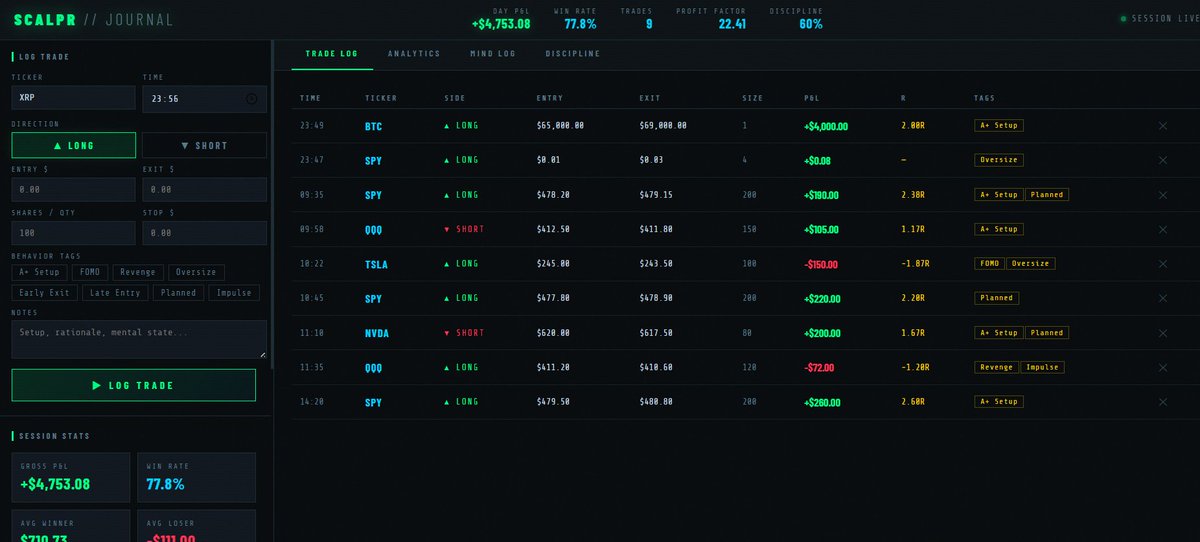Image resolution: width=1200 pixels, height=542 pixels.
Task: Focus the Entry $ field
Action: [73, 189]
